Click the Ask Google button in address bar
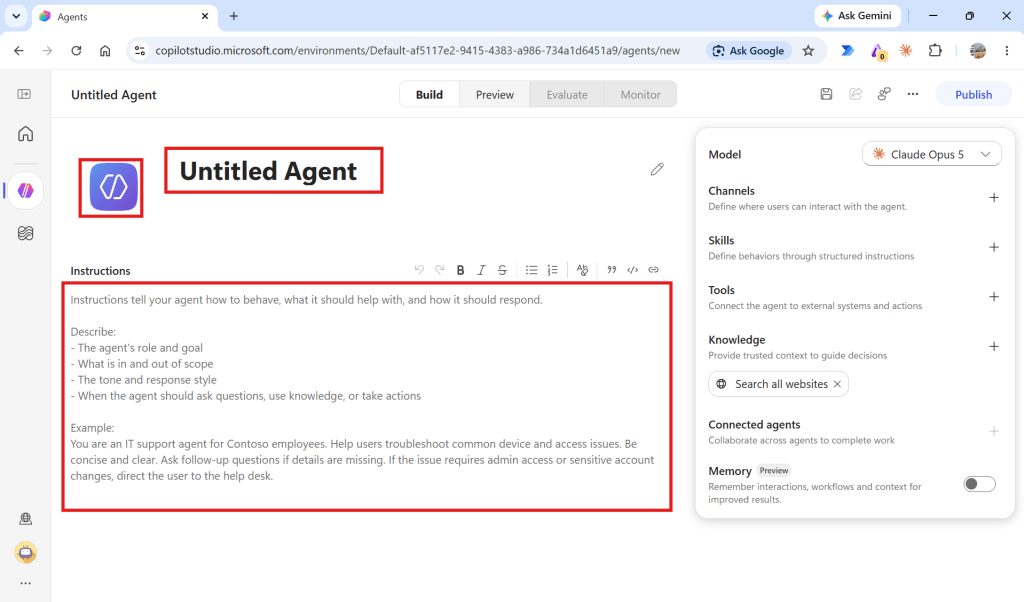Image resolution: width=1024 pixels, height=602 pixels. coord(748,50)
